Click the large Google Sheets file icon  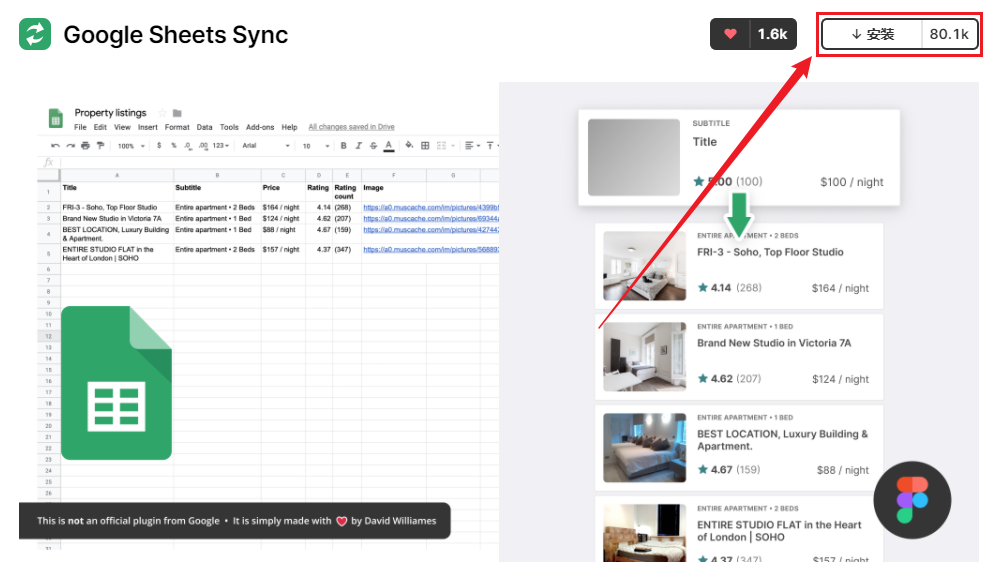(x=116, y=383)
